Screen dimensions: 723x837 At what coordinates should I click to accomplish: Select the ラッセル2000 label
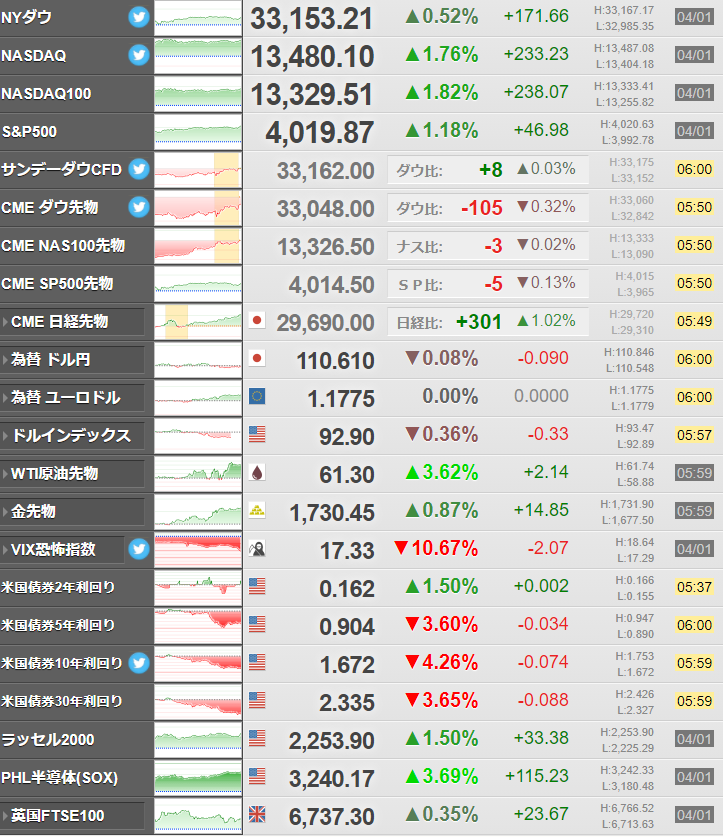tap(48, 739)
